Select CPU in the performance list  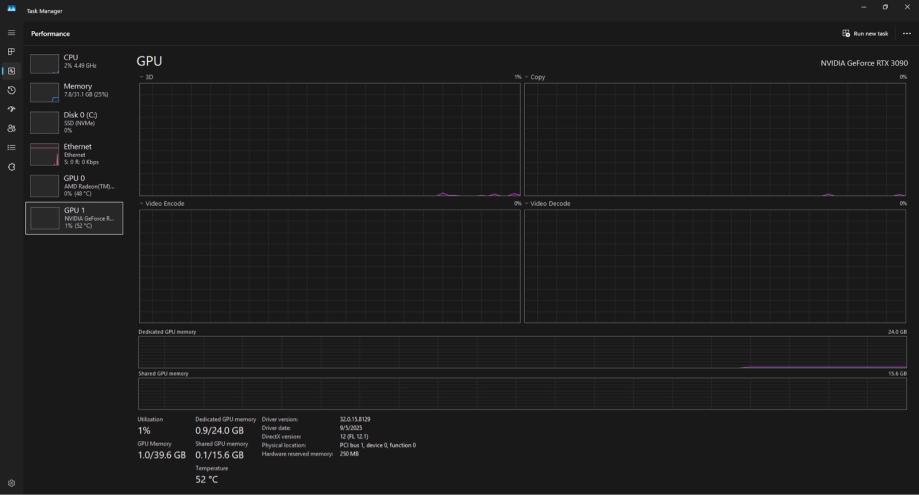click(x=74, y=62)
